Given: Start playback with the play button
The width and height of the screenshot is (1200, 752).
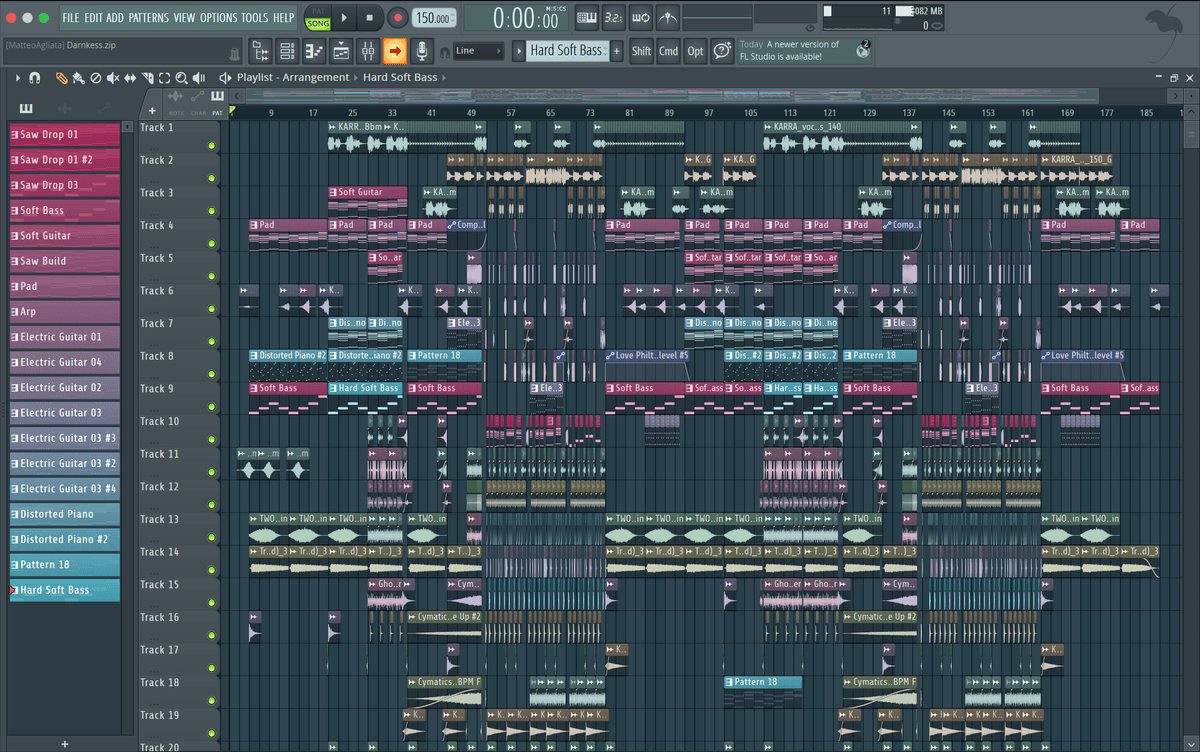Looking at the screenshot, I should (344, 18).
